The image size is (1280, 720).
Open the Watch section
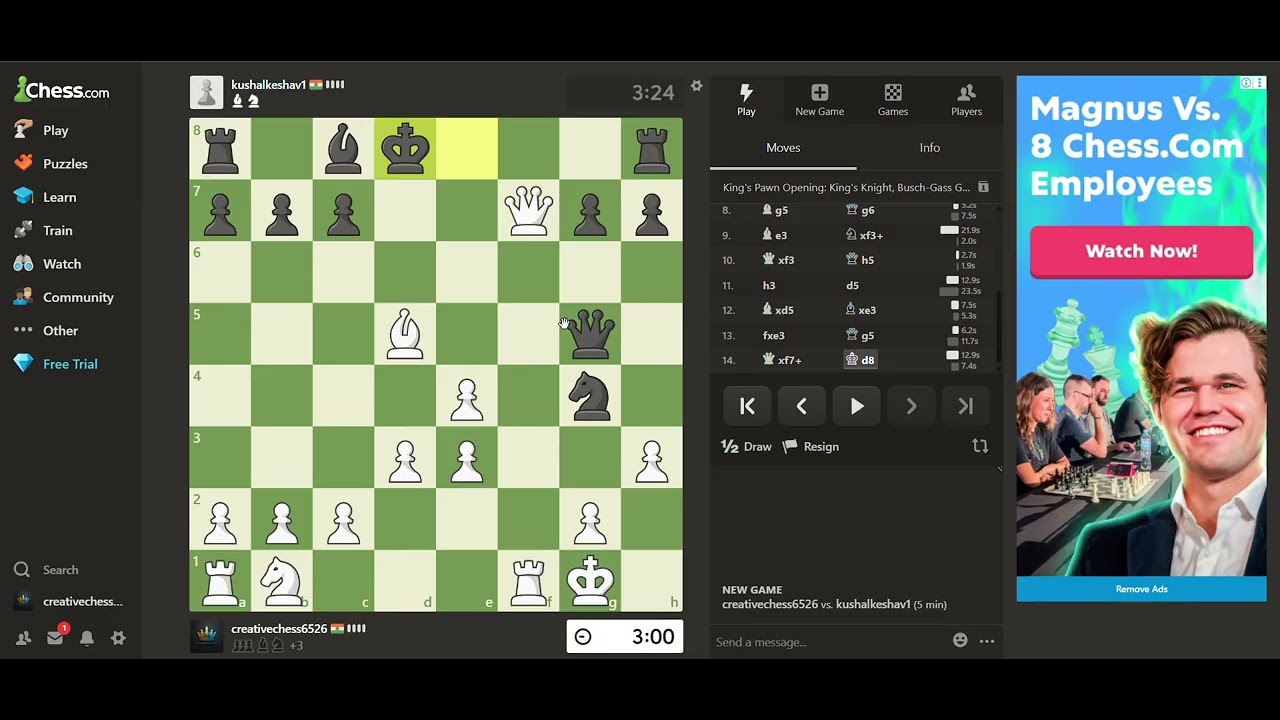[47, 264]
